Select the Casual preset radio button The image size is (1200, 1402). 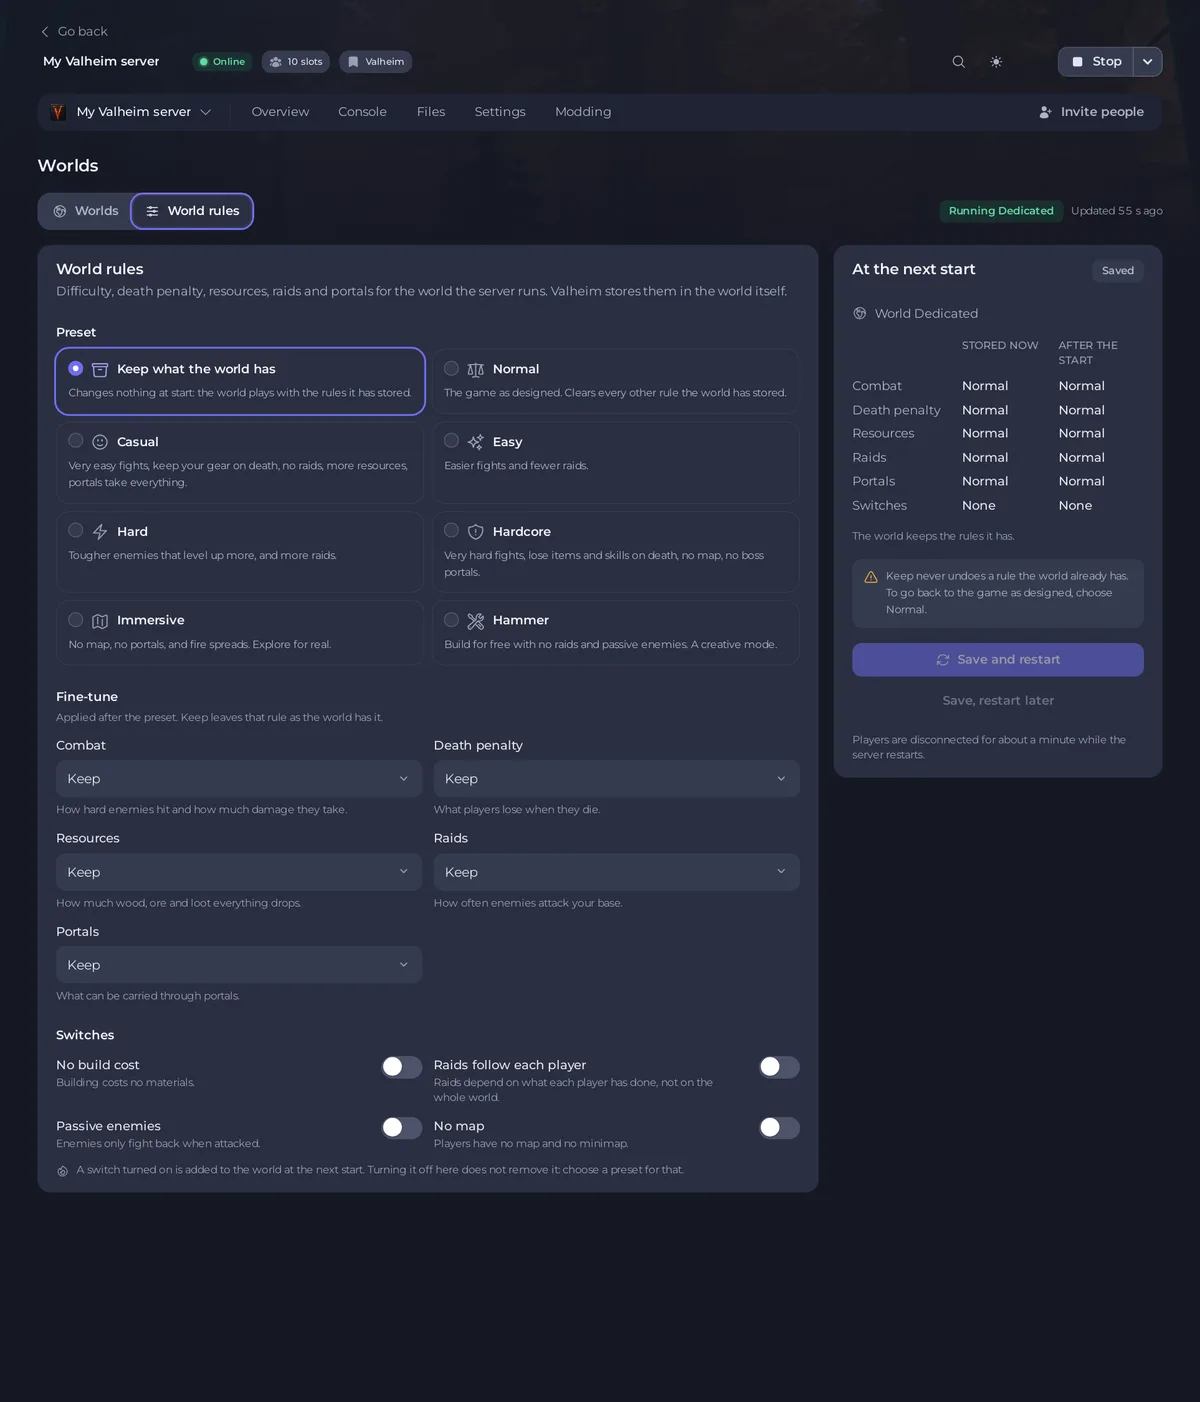tap(76, 441)
